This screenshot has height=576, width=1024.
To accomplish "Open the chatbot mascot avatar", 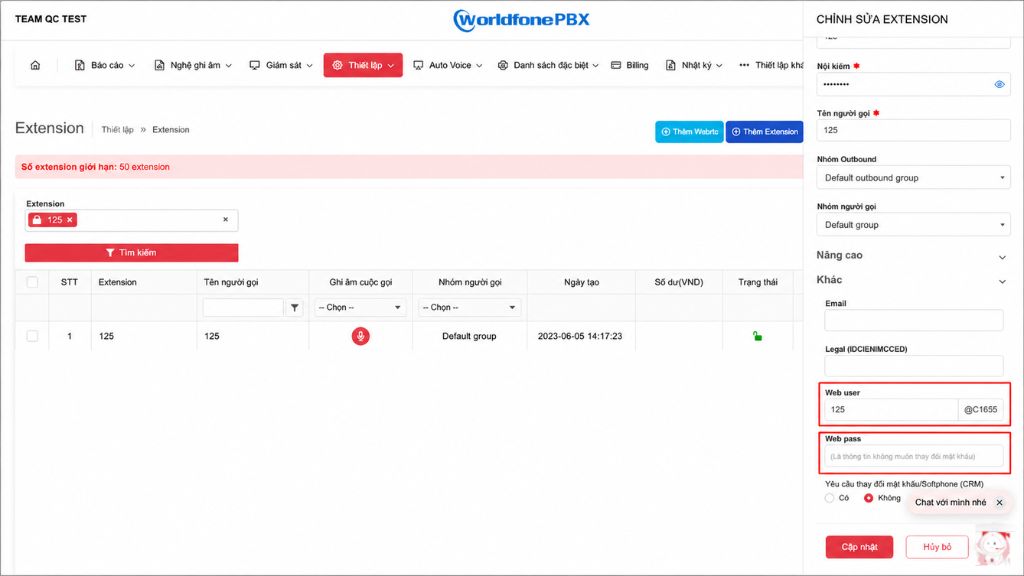I will (993, 547).
